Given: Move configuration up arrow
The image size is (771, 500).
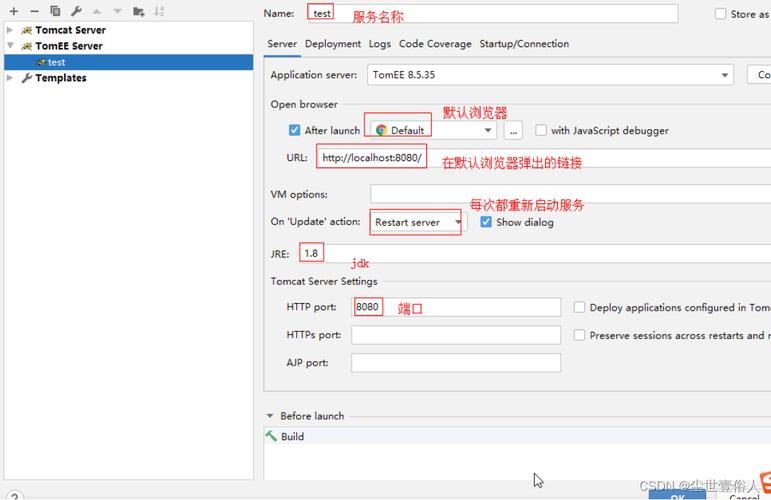Looking at the screenshot, I should (97, 11).
